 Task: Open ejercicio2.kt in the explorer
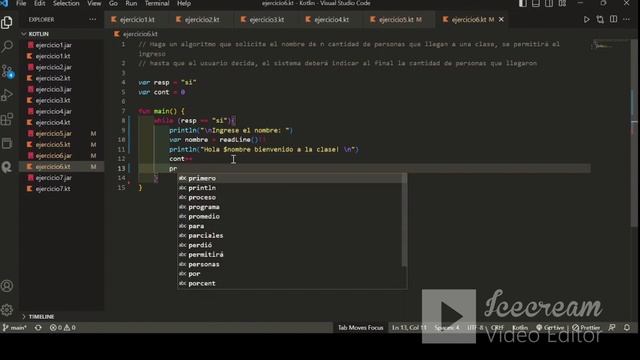point(53,78)
